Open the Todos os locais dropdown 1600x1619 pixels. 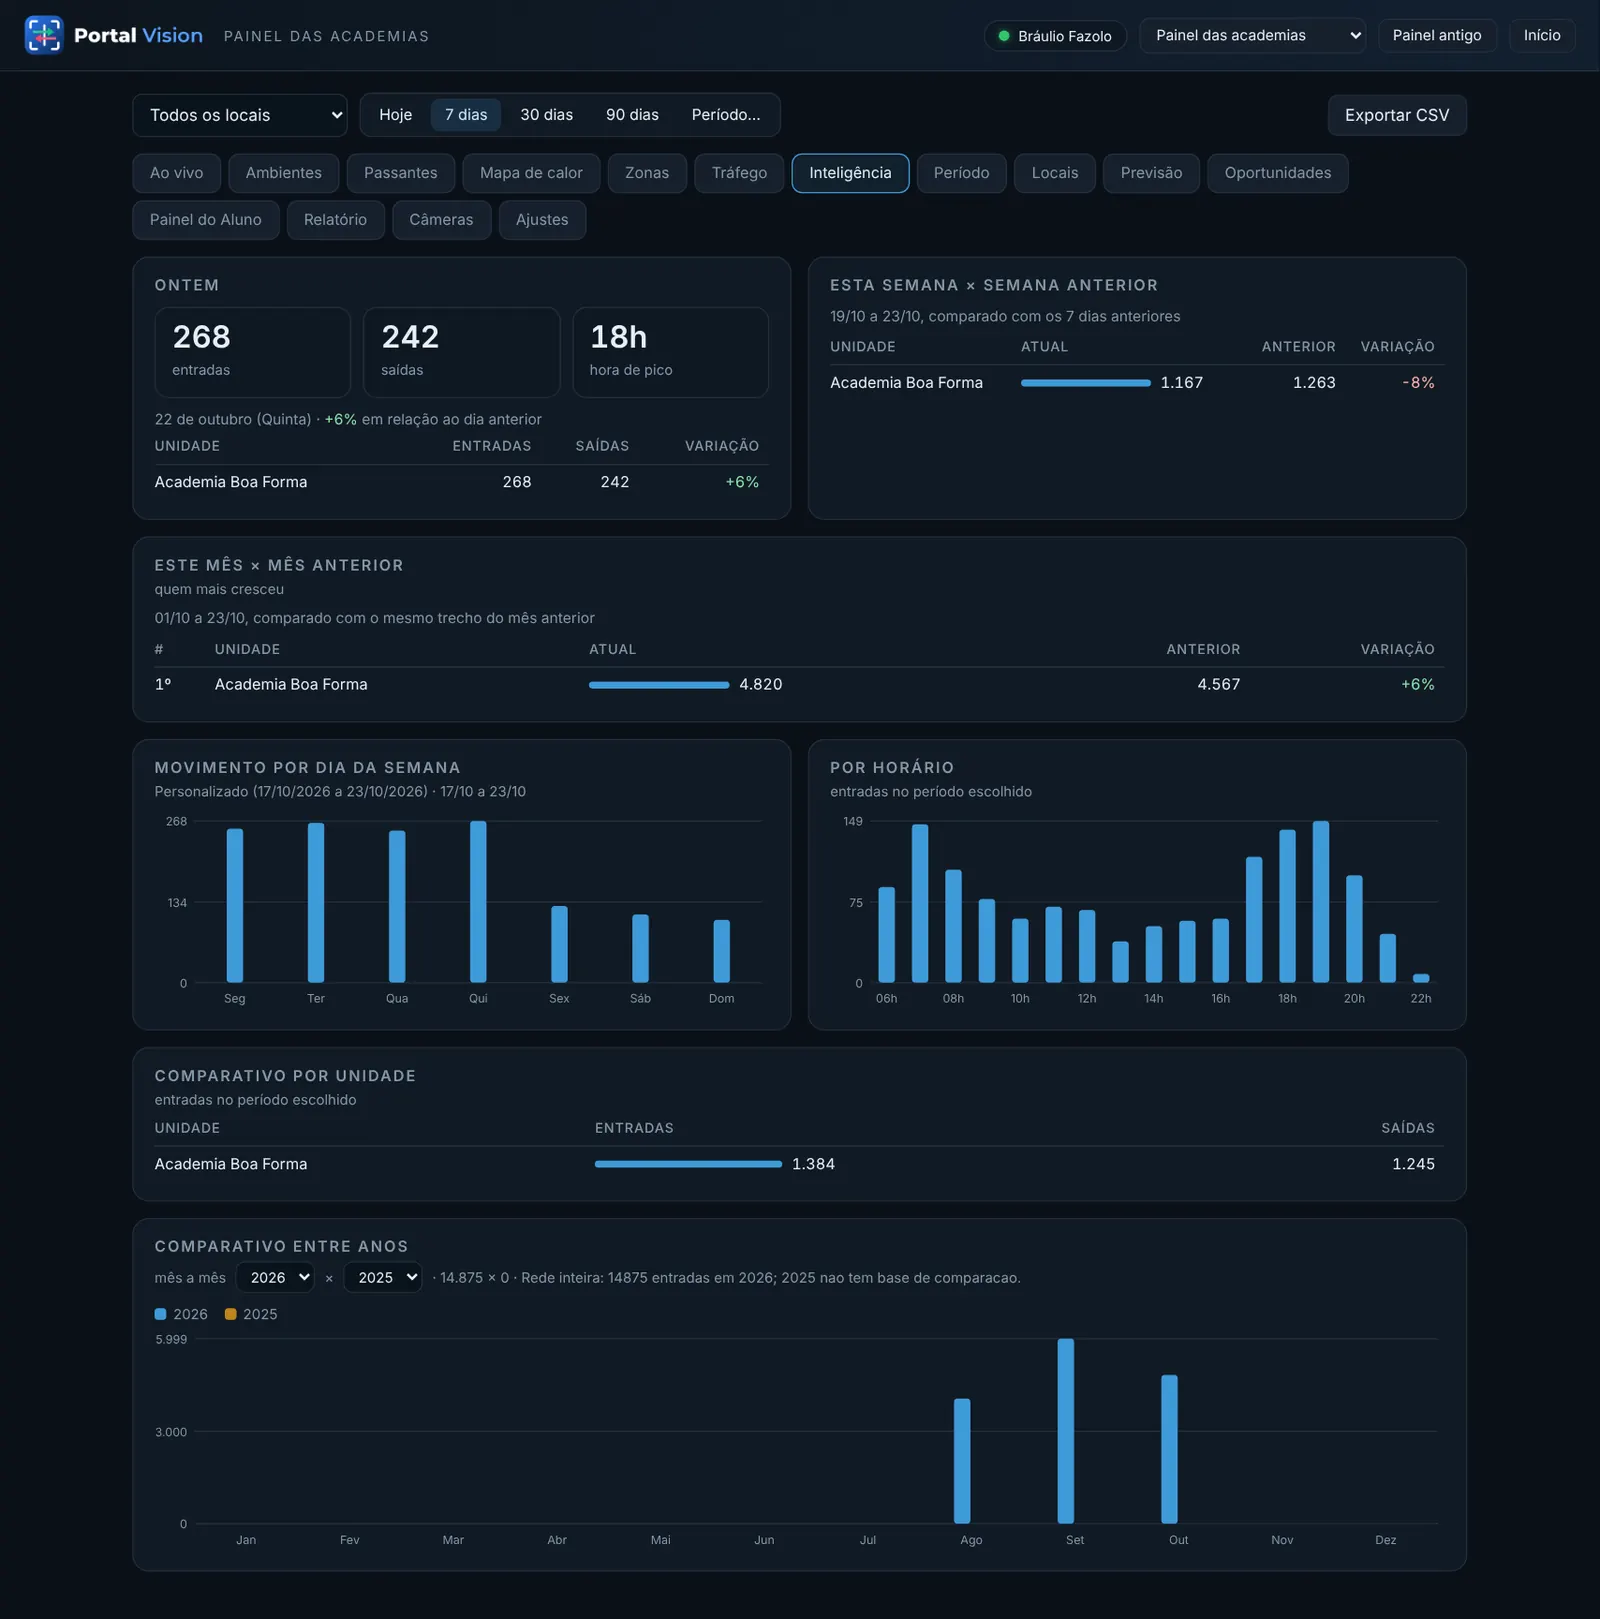pos(240,115)
